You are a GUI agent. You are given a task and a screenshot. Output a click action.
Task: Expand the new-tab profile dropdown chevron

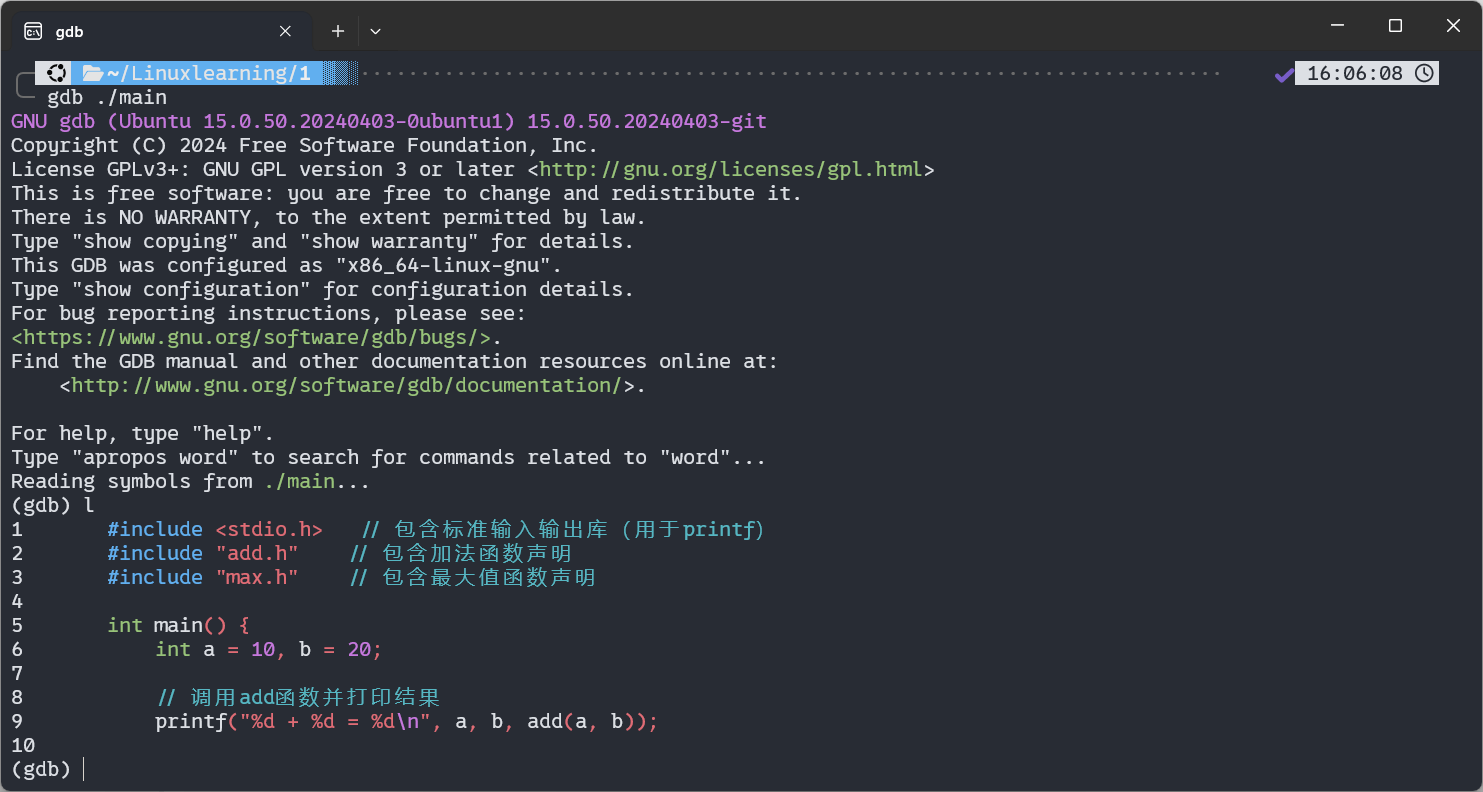click(375, 31)
